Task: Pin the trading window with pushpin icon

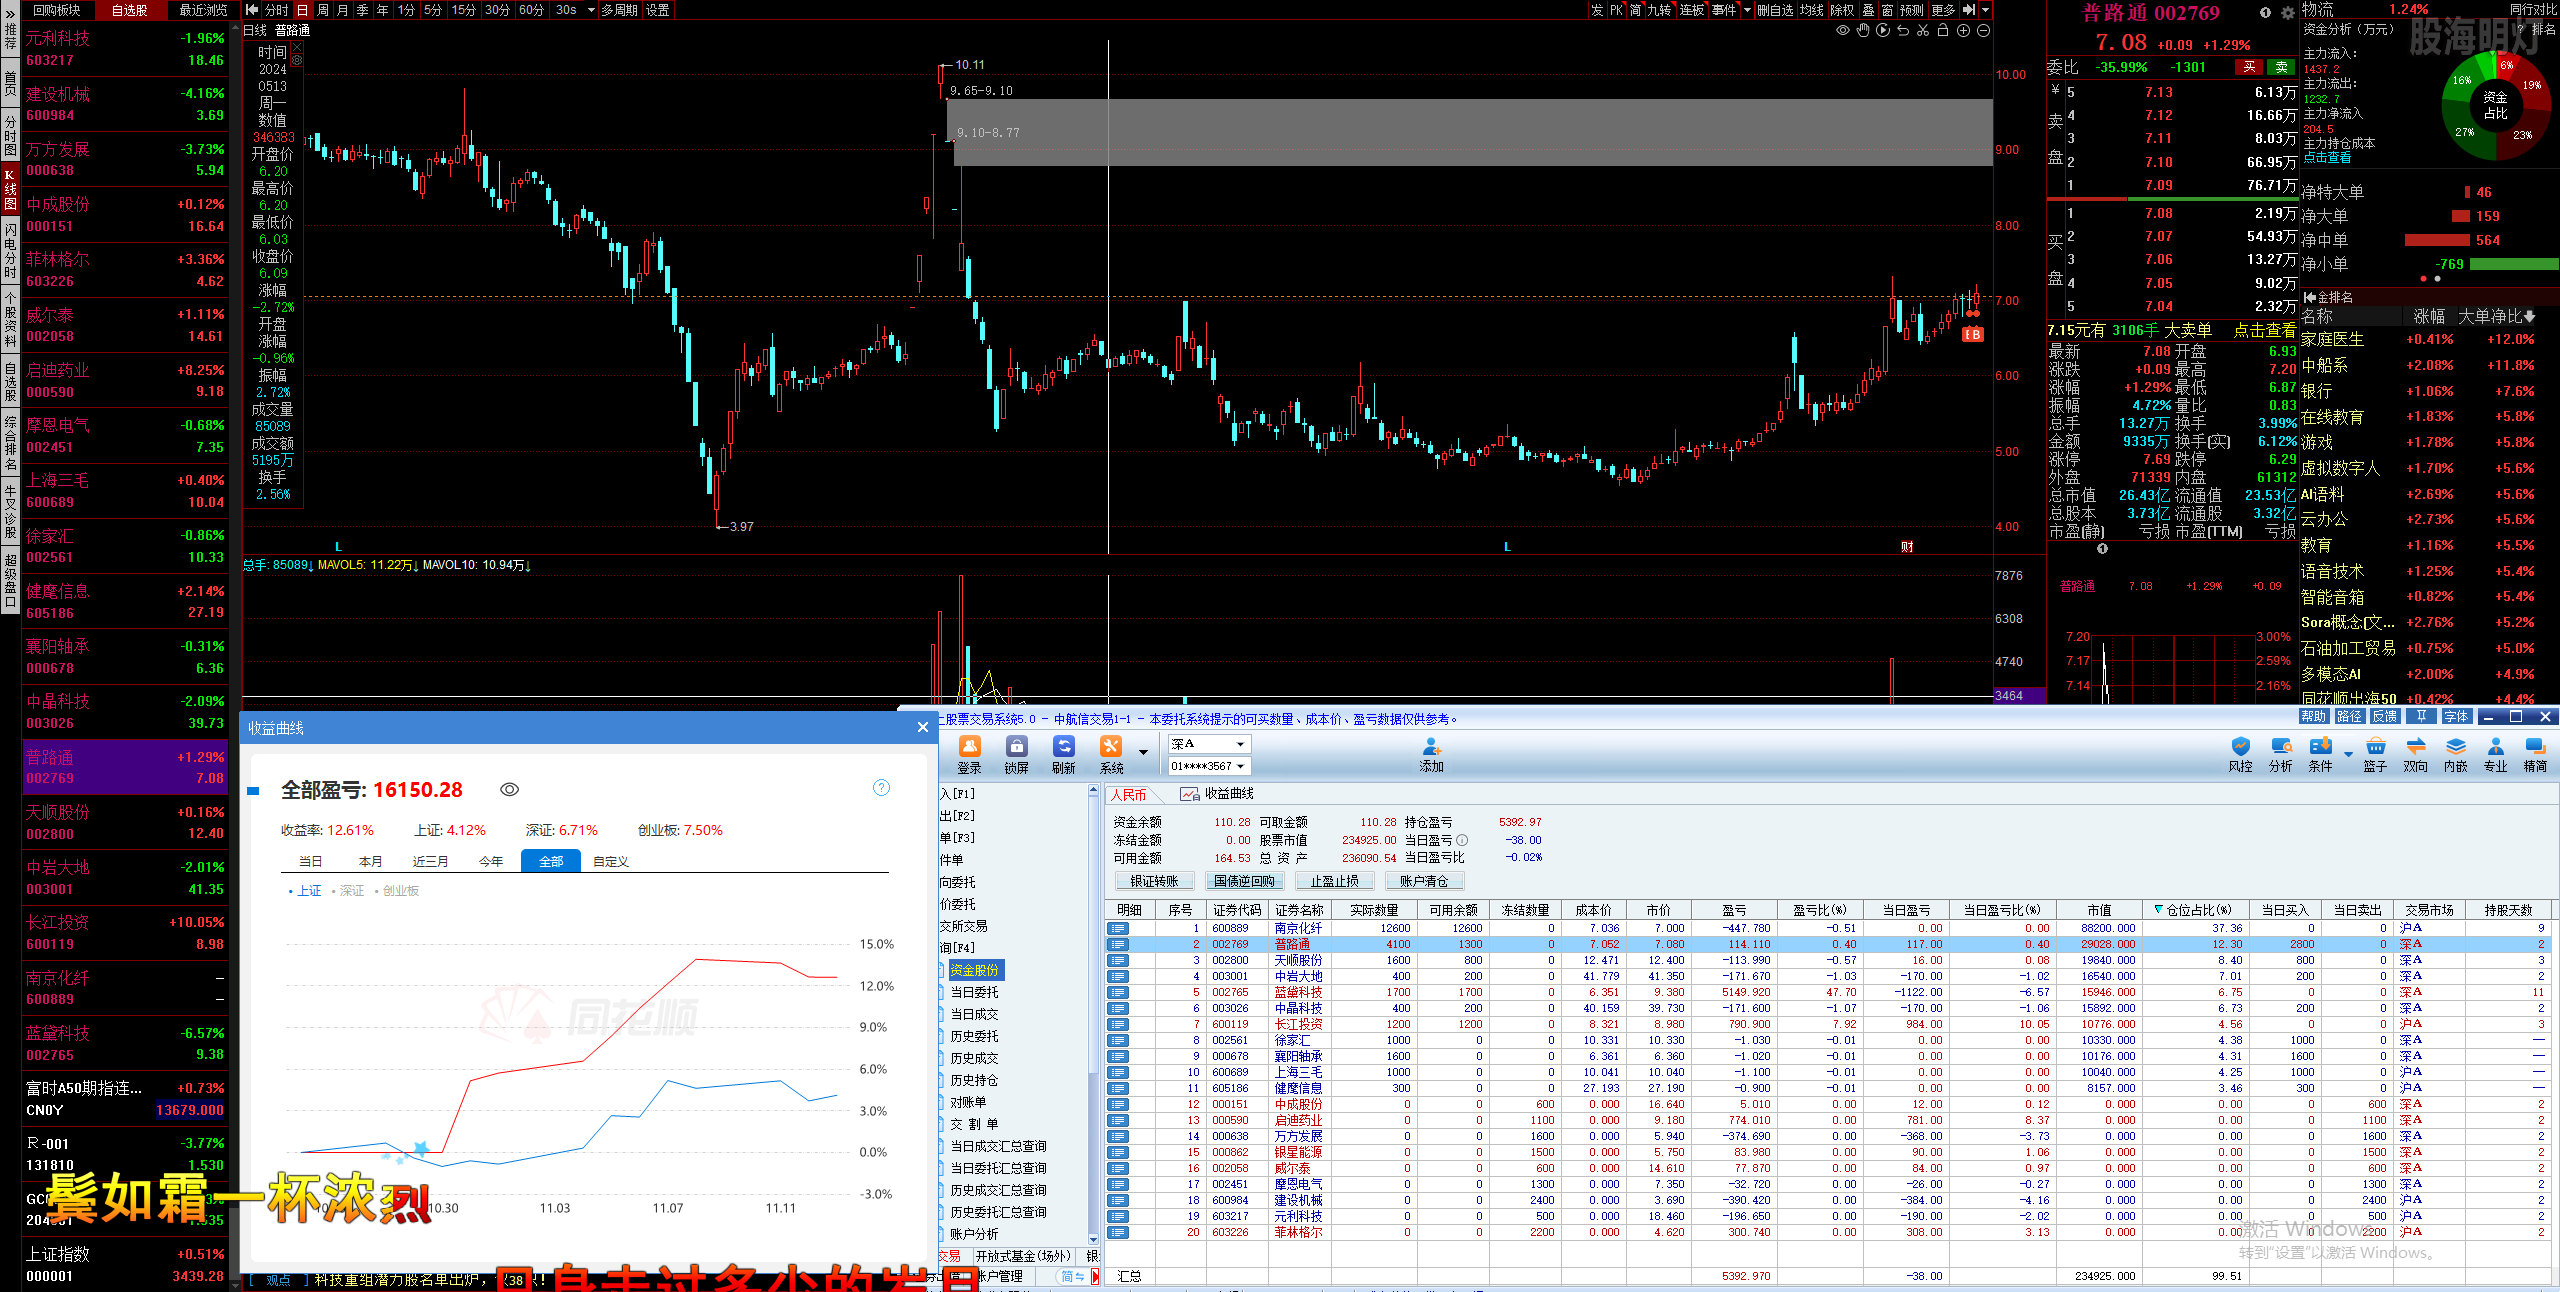Action: [x=2421, y=716]
